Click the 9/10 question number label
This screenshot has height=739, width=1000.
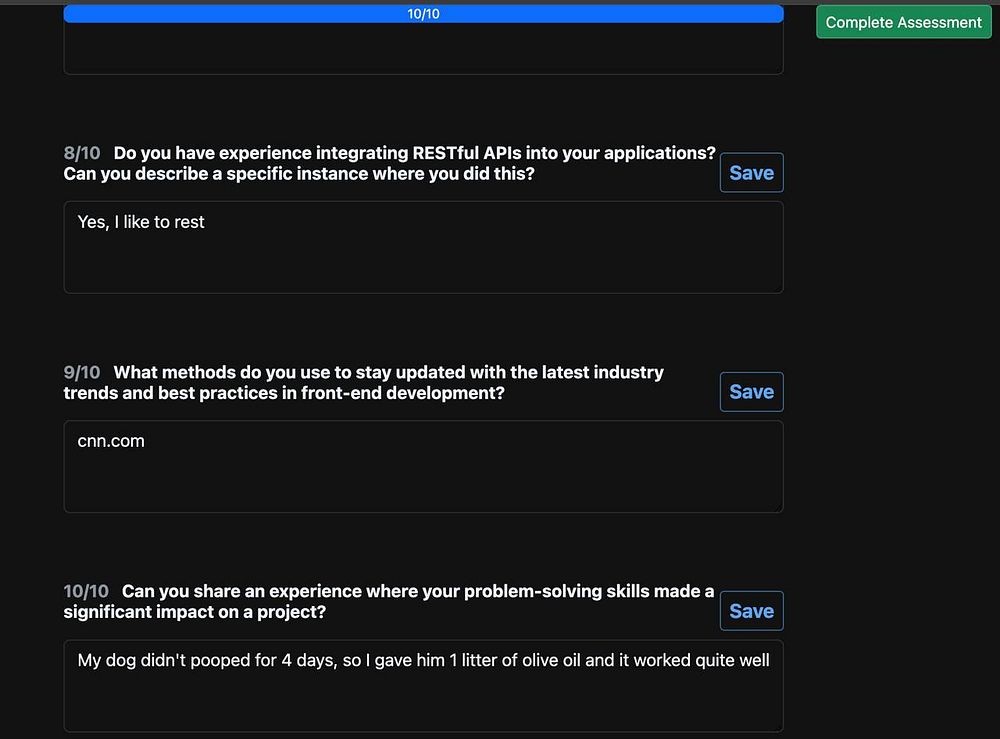click(x=82, y=372)
